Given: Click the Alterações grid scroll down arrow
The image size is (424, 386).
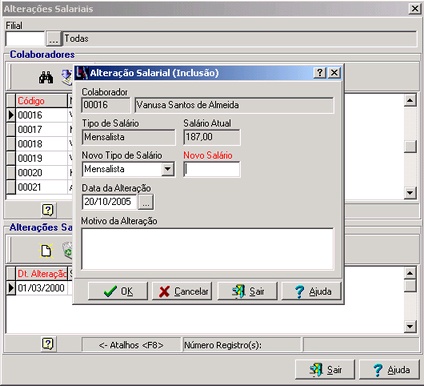Looking at the screenshot, I should (410, 326).
